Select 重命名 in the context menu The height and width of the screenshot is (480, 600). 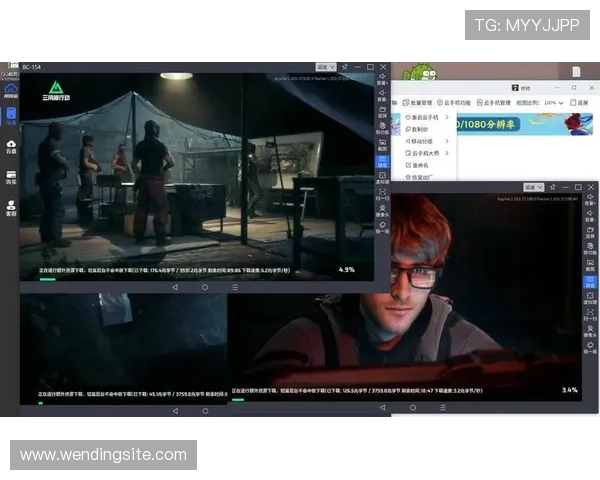click(419, 166)
